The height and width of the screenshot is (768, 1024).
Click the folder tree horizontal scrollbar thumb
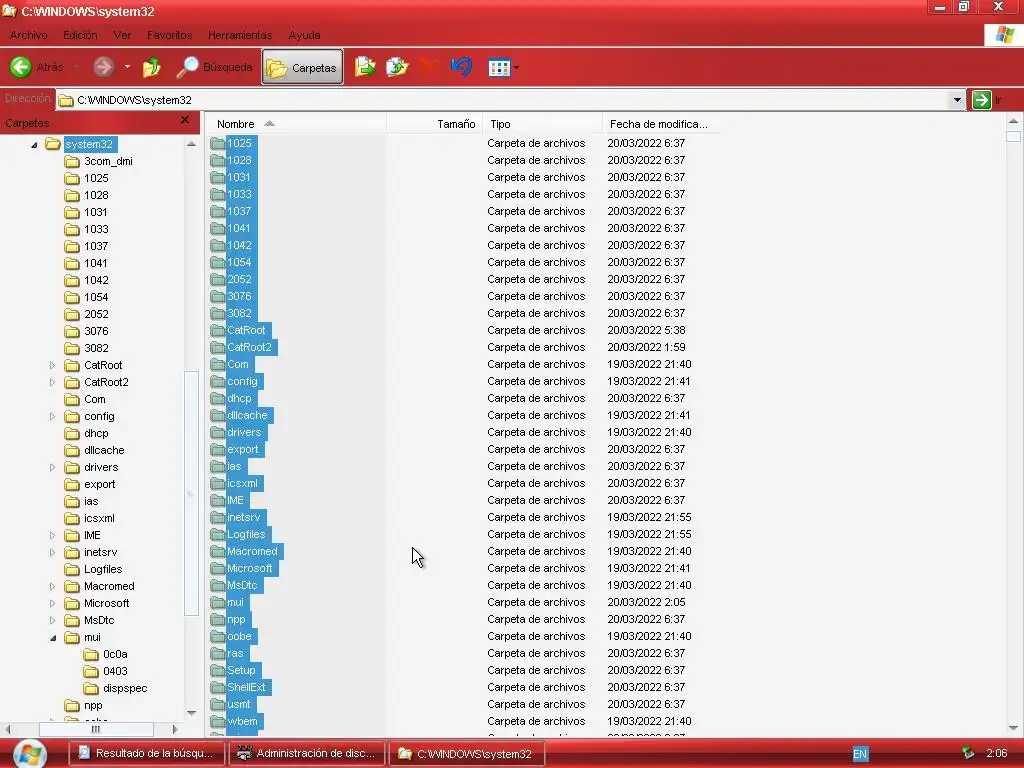(96, 729)
